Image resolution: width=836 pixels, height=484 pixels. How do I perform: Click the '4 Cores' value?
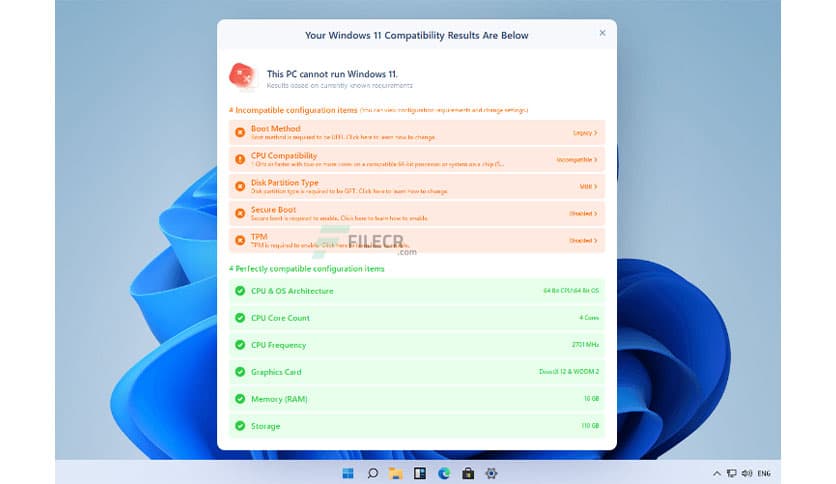pyautogui.click(x=589, y=318)
